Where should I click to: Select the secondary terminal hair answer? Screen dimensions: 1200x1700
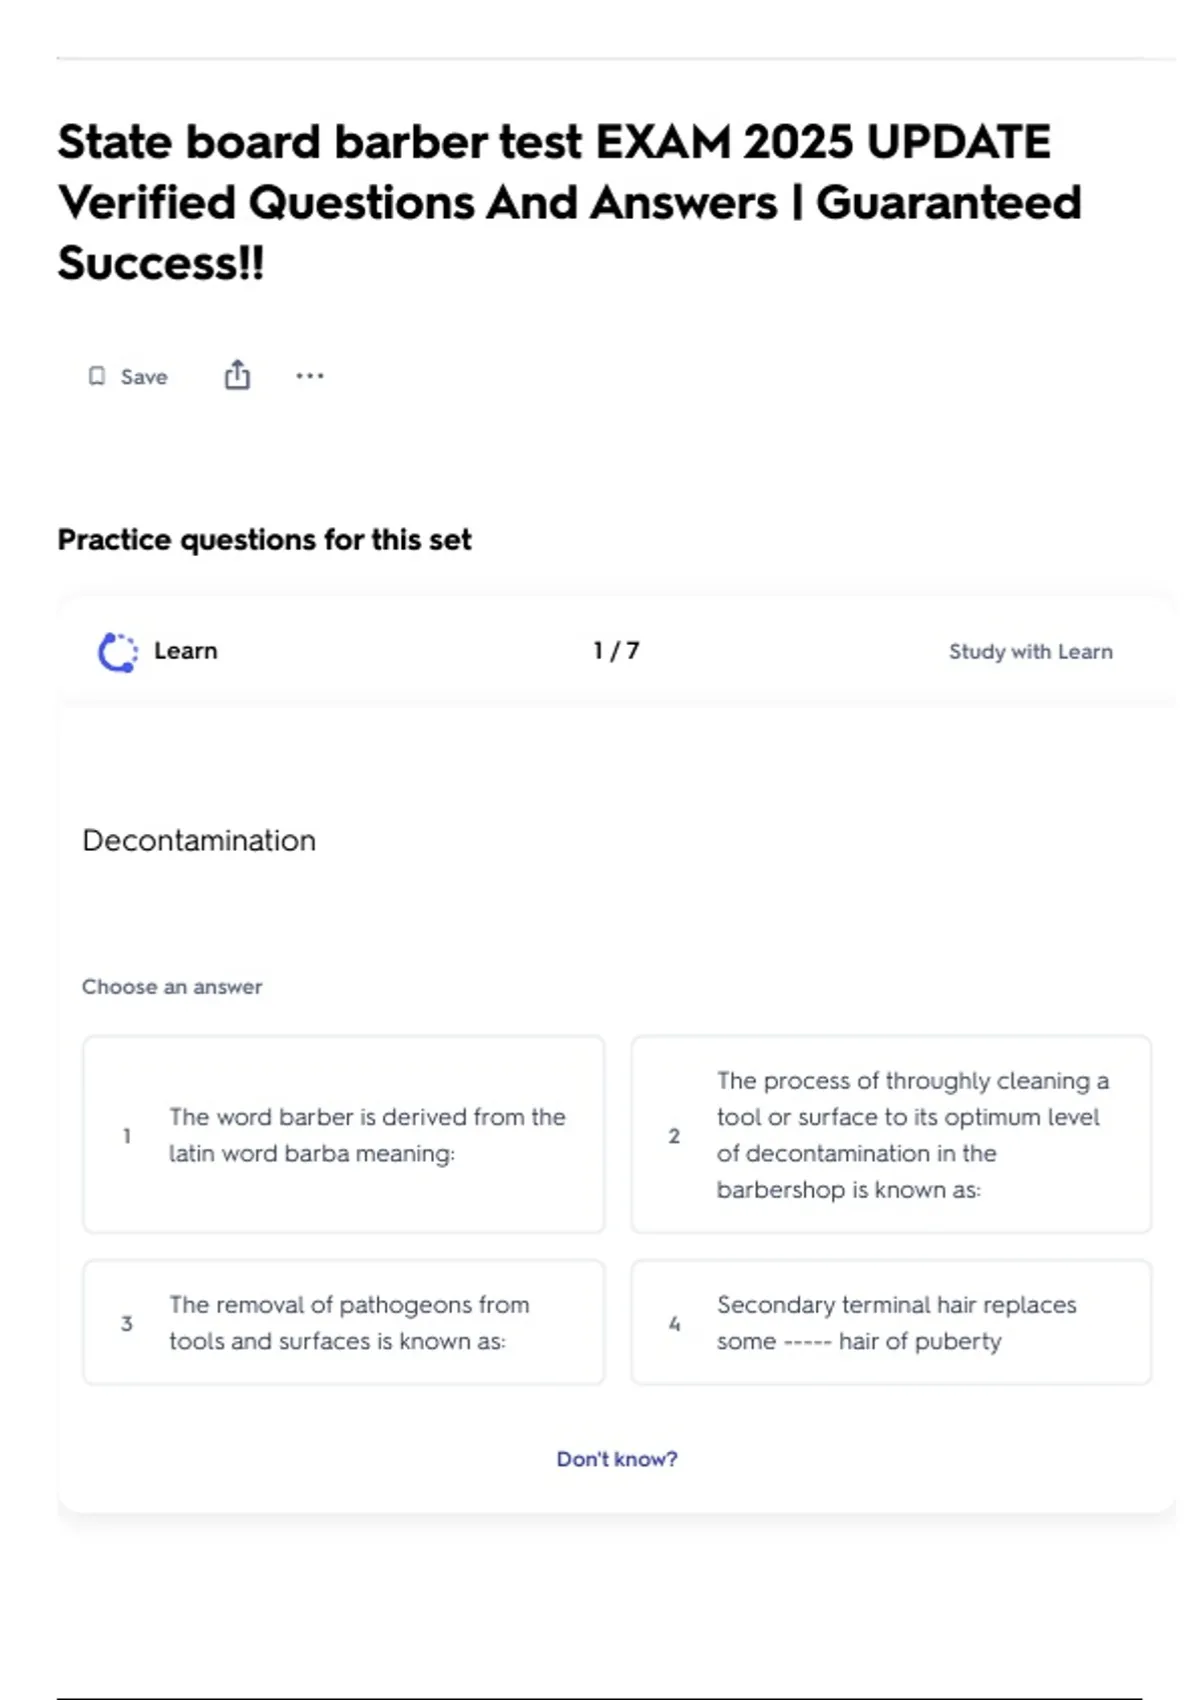(891, 1323)
